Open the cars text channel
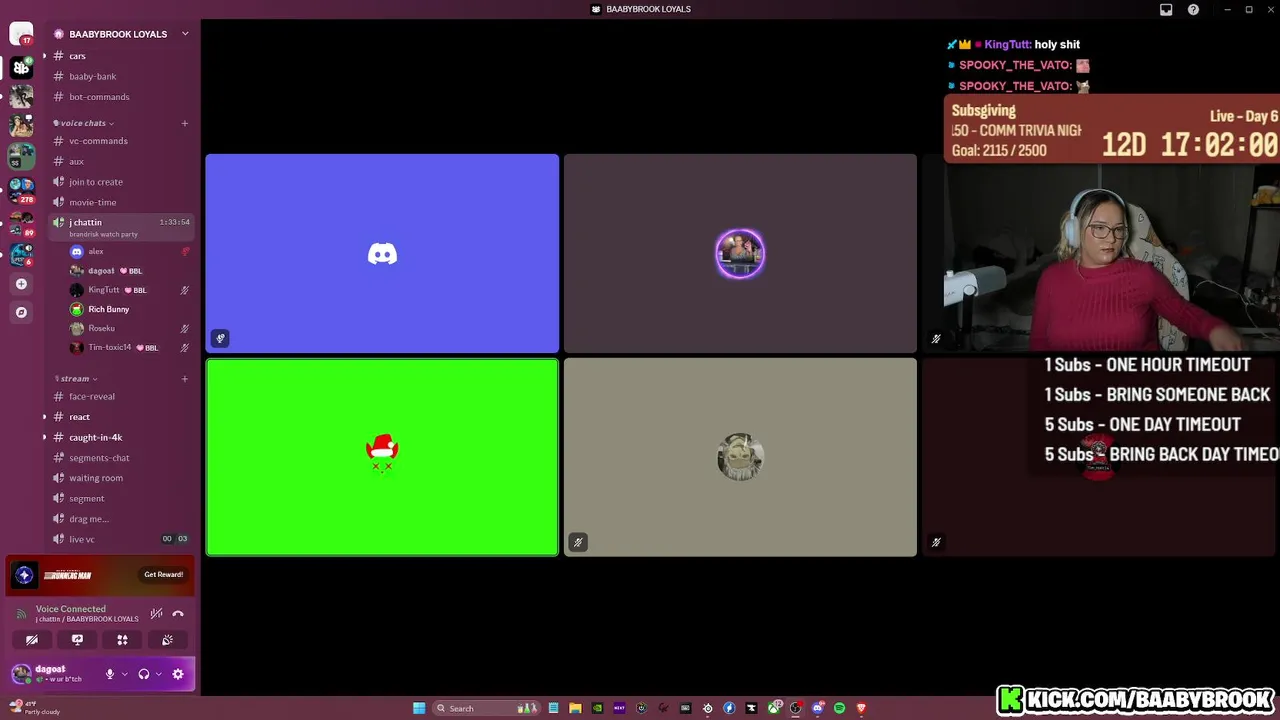Image resolution: width=1280 pixels, height=720 pixels. 120,56
